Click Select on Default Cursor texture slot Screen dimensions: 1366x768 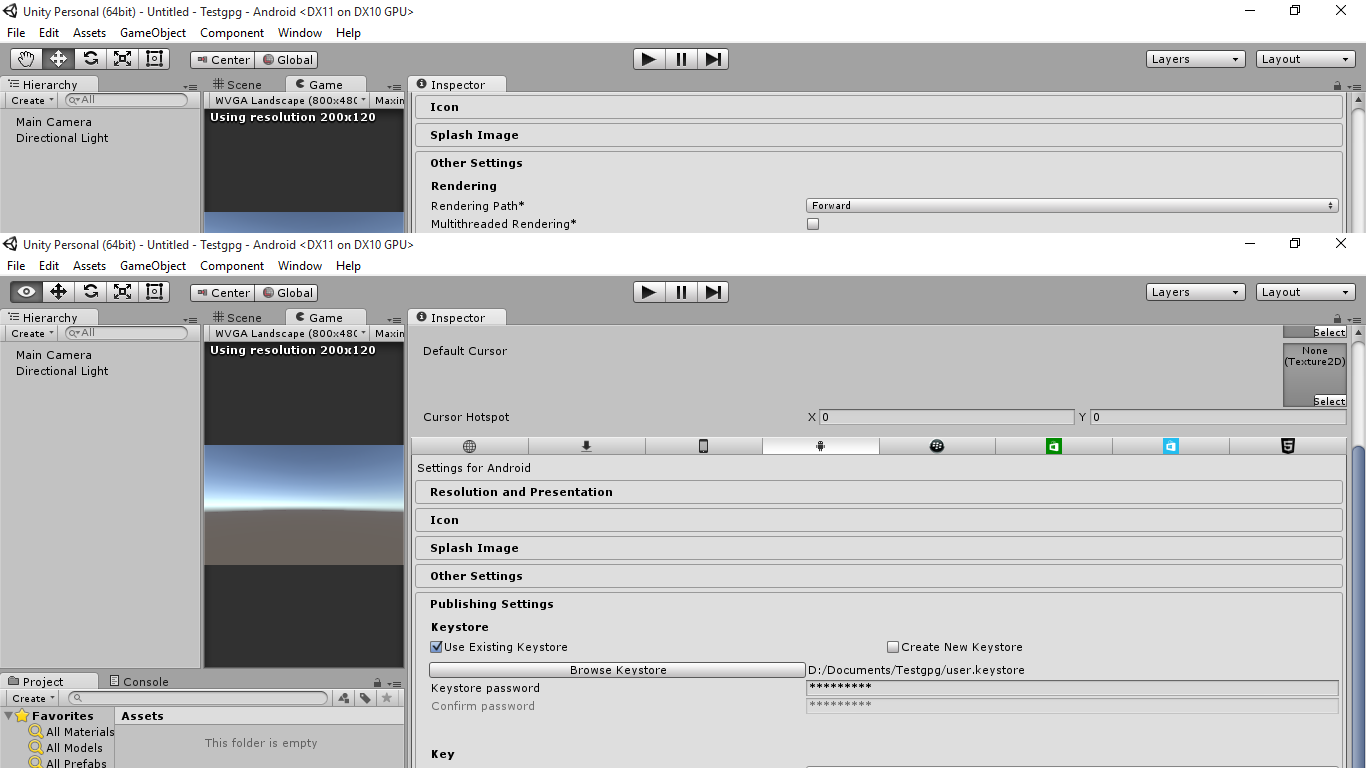click(x=1329, y=401)
